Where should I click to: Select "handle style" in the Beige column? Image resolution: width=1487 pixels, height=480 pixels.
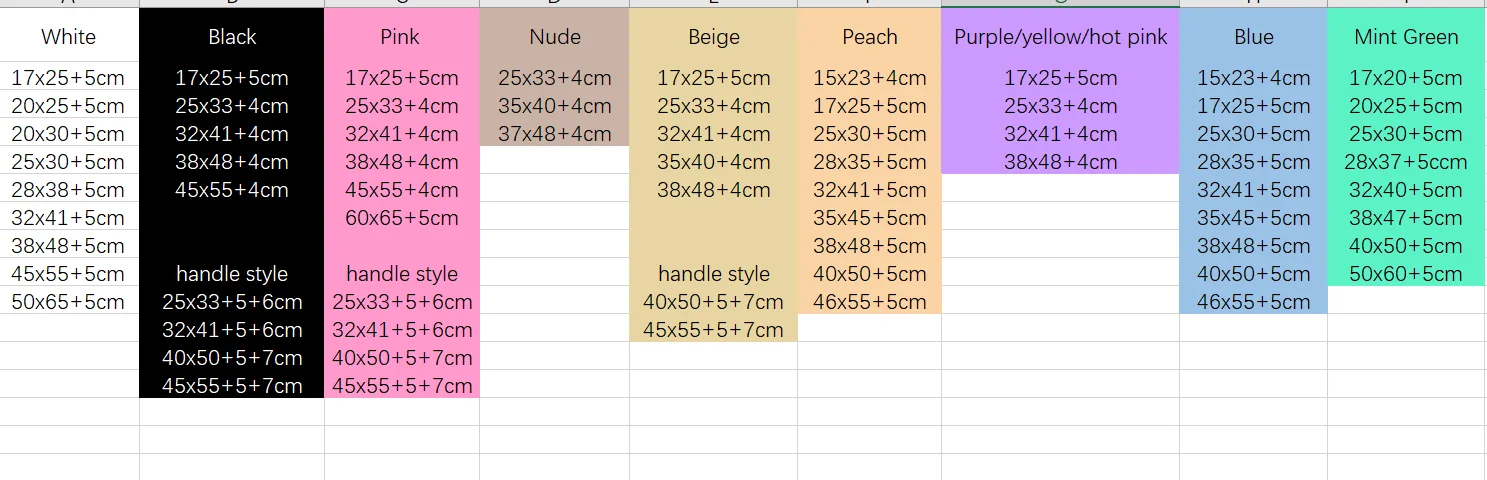click(x=713, y=274)
